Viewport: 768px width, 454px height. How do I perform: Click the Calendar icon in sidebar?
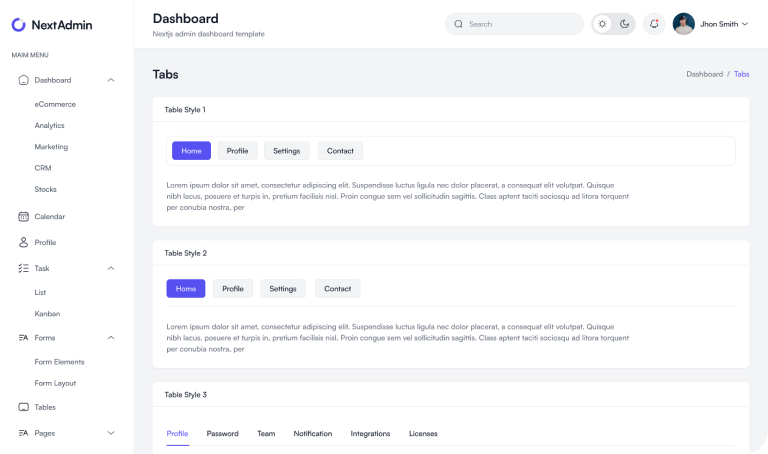point(23,216)
